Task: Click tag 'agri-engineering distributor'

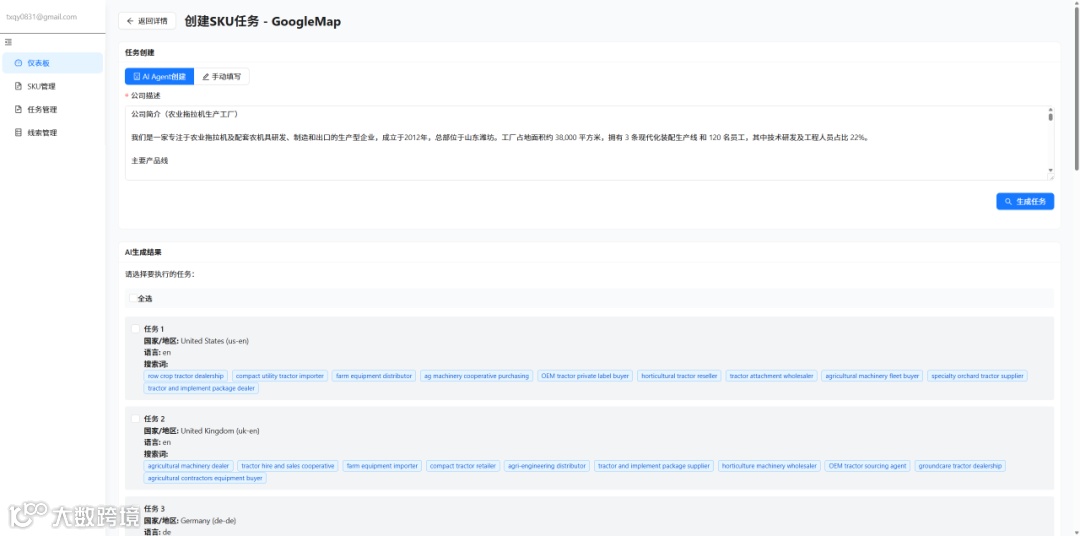Action: (547, 466)
